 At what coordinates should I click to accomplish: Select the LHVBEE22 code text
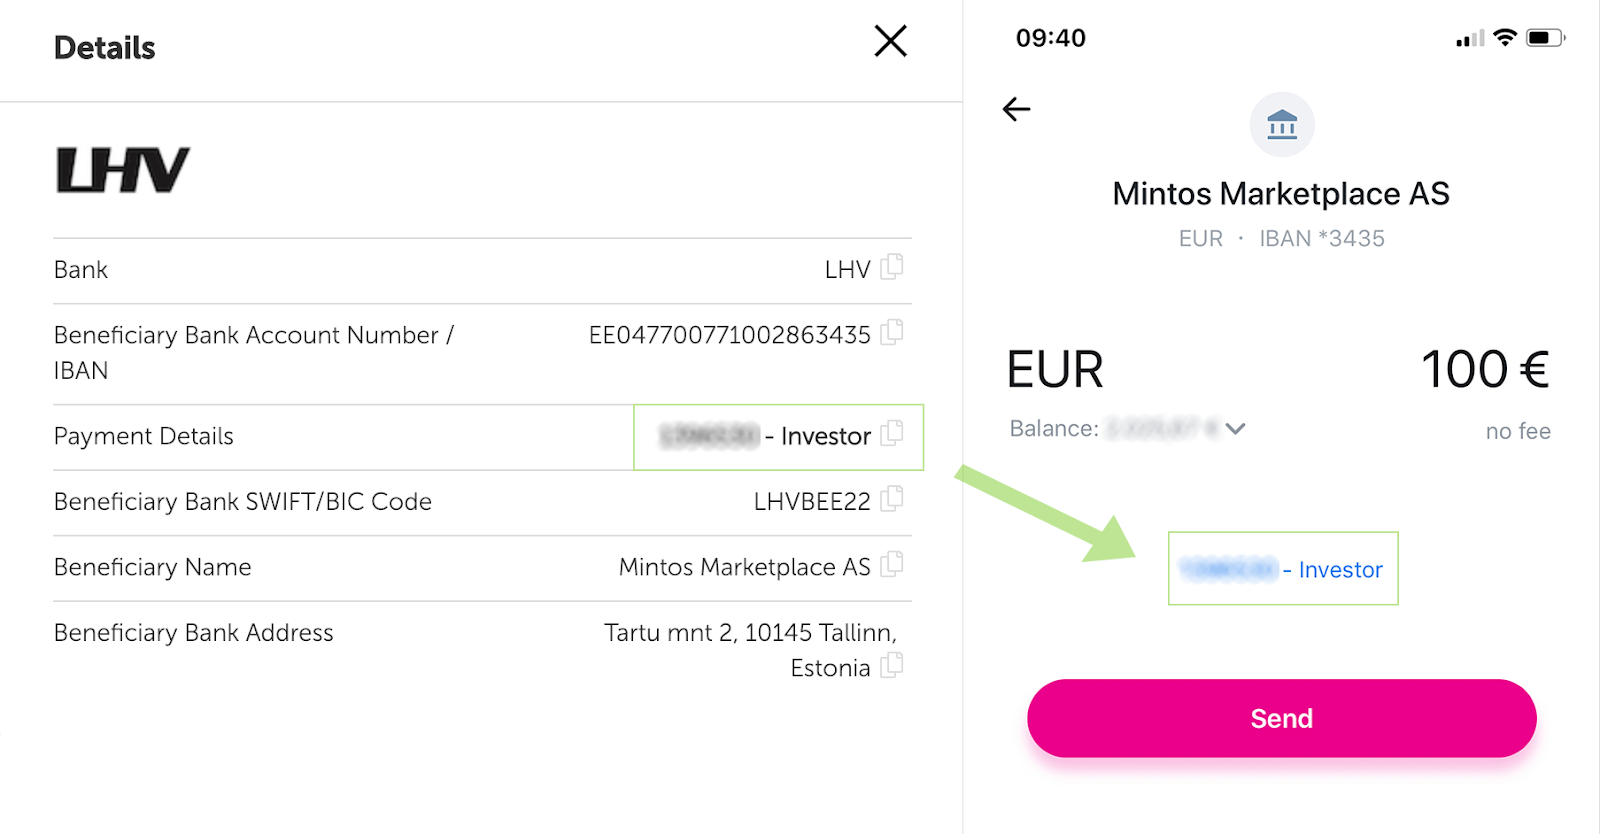click(812, 501)
